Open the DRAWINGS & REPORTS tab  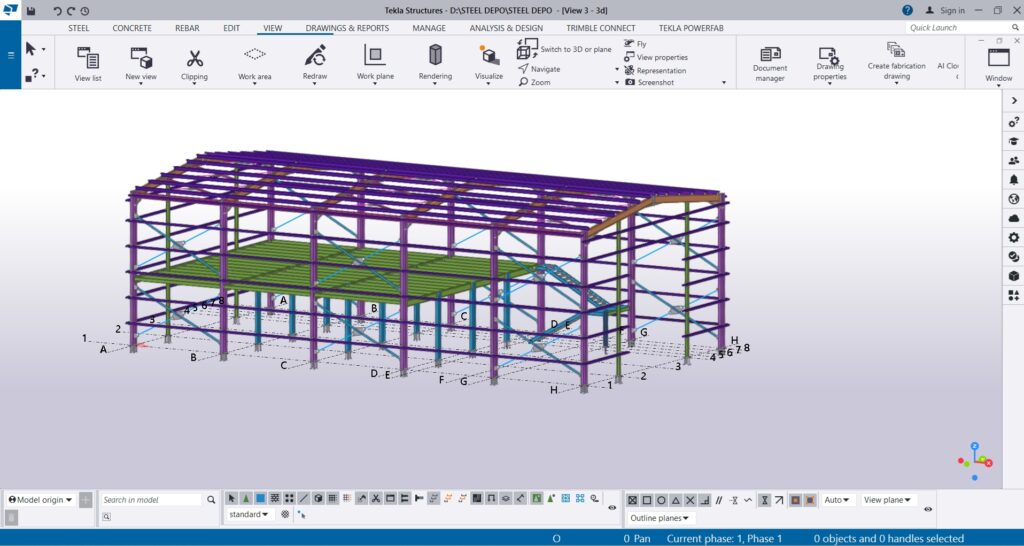347,28
